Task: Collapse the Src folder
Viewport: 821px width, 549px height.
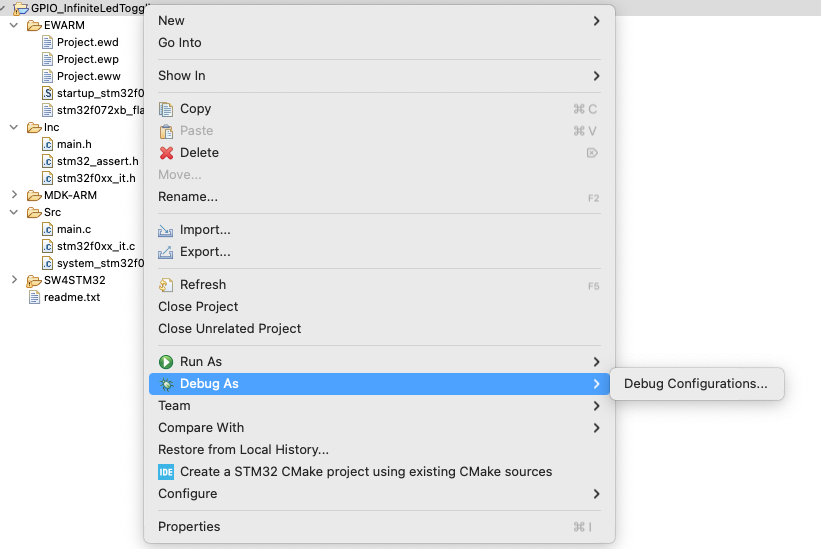Action: 14,212
